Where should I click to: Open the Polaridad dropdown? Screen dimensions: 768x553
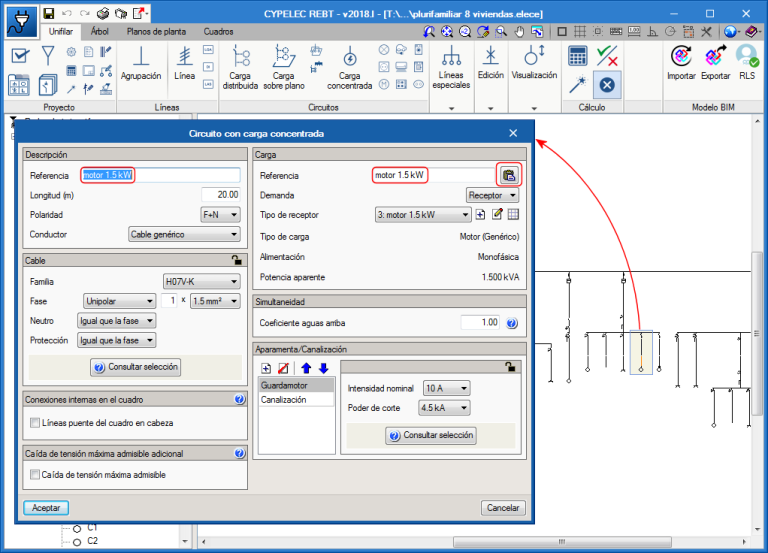(220, 214)
